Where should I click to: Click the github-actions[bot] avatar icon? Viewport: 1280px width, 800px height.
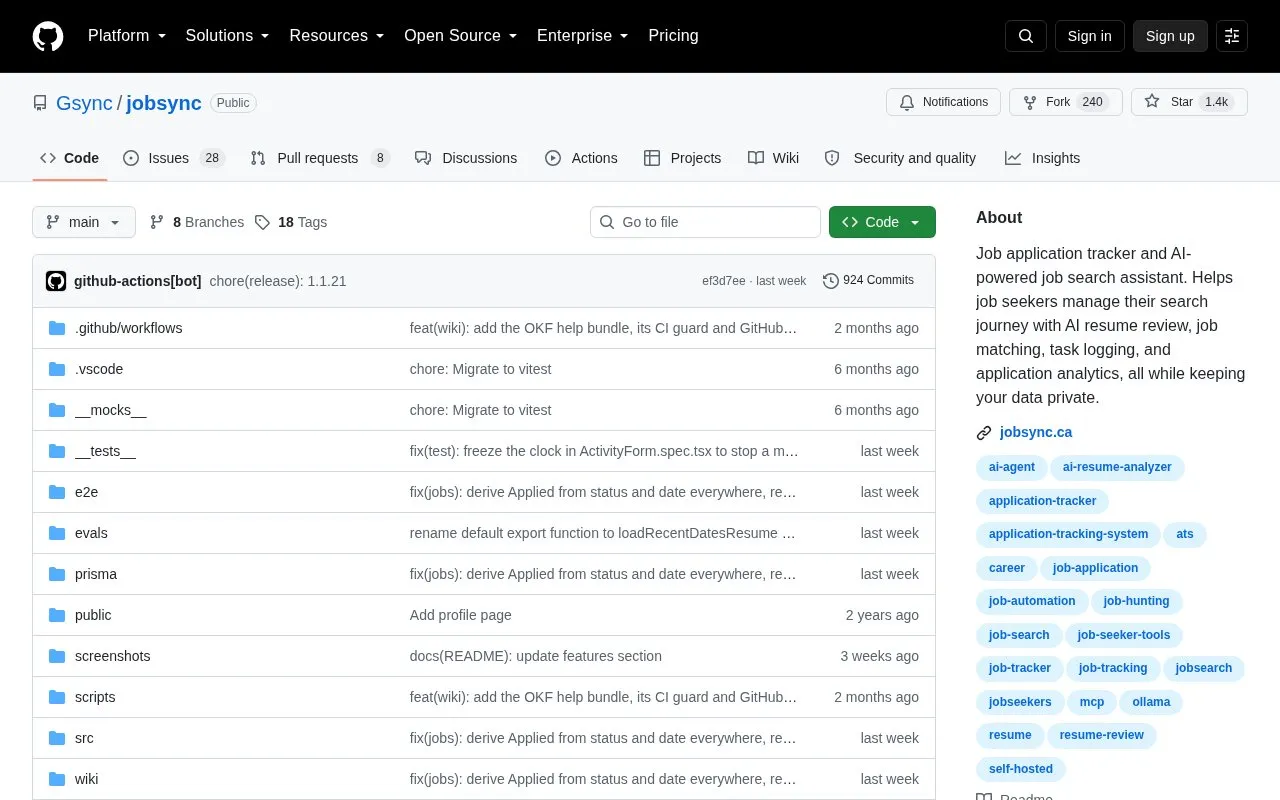point(56,281)
